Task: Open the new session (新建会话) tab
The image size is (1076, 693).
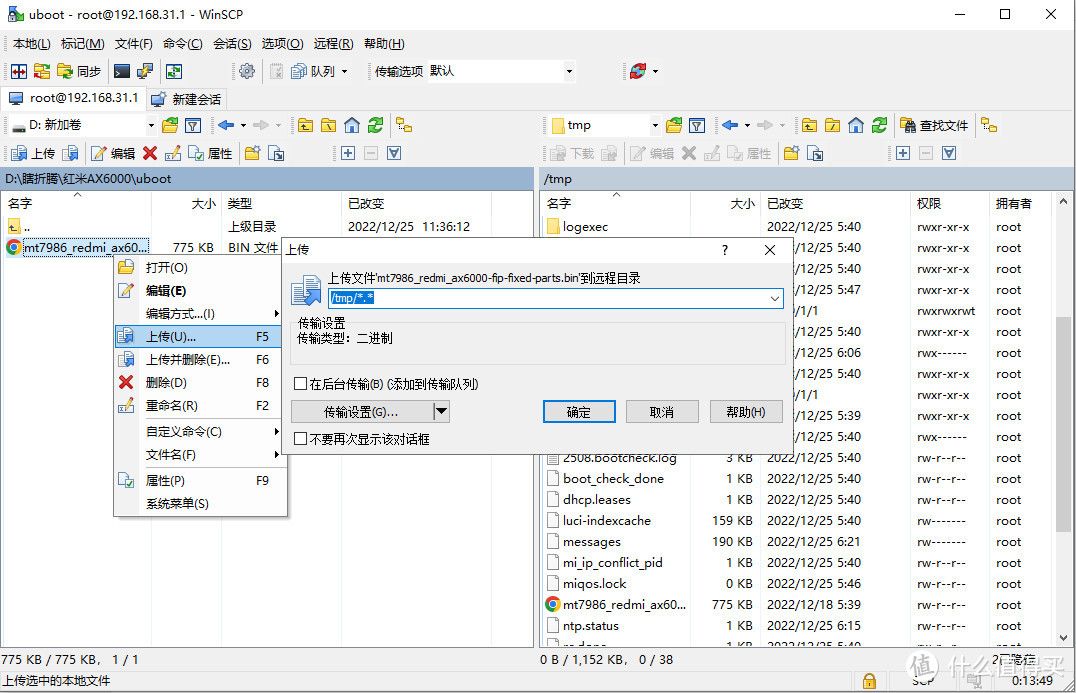Action: tap(186, 99)
